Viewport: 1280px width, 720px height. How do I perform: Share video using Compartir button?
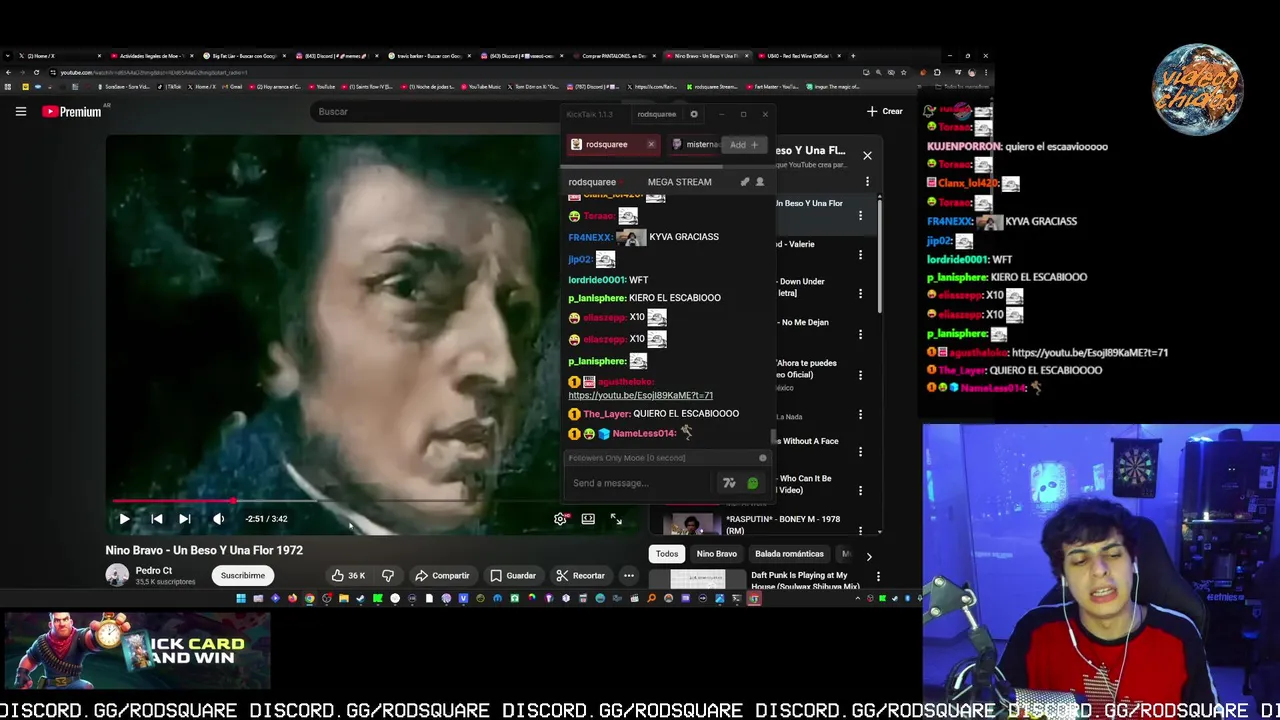tap(442, 575)
